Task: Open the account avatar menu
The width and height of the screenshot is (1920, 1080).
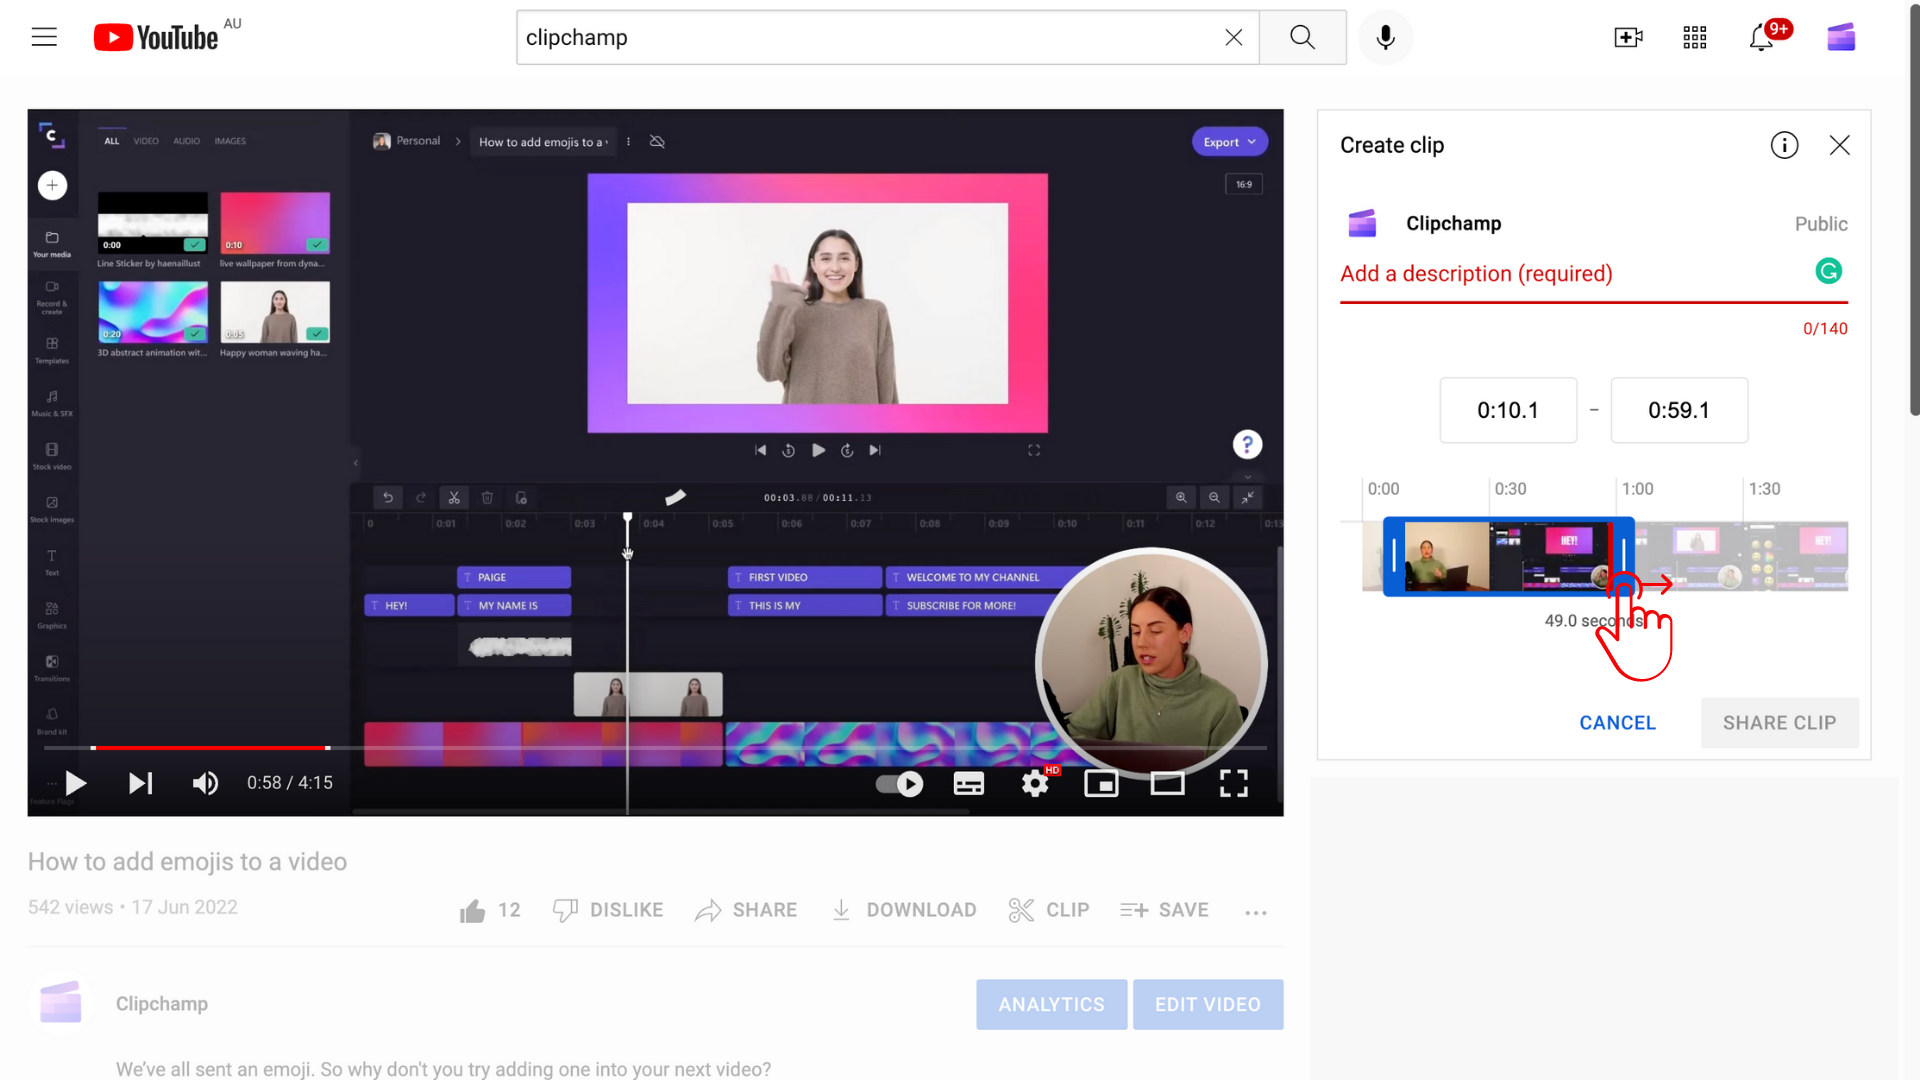Action: coord(1841,37)
